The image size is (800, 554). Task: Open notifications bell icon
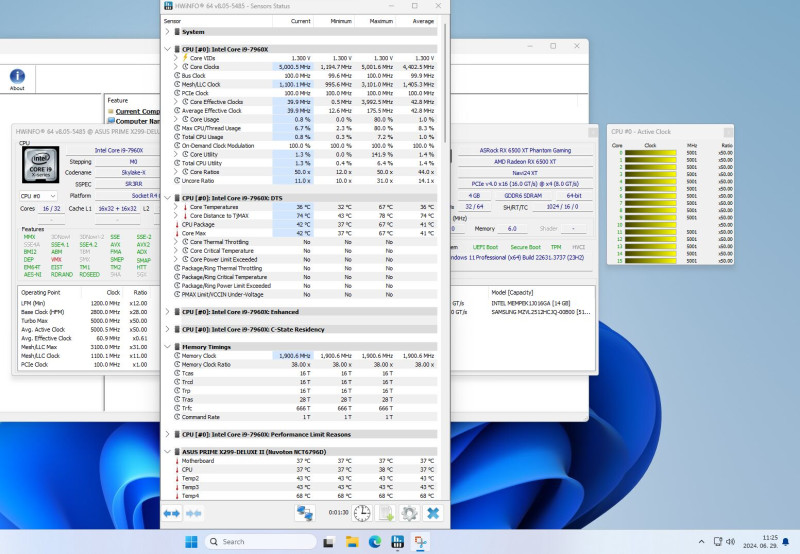point(786,542)
